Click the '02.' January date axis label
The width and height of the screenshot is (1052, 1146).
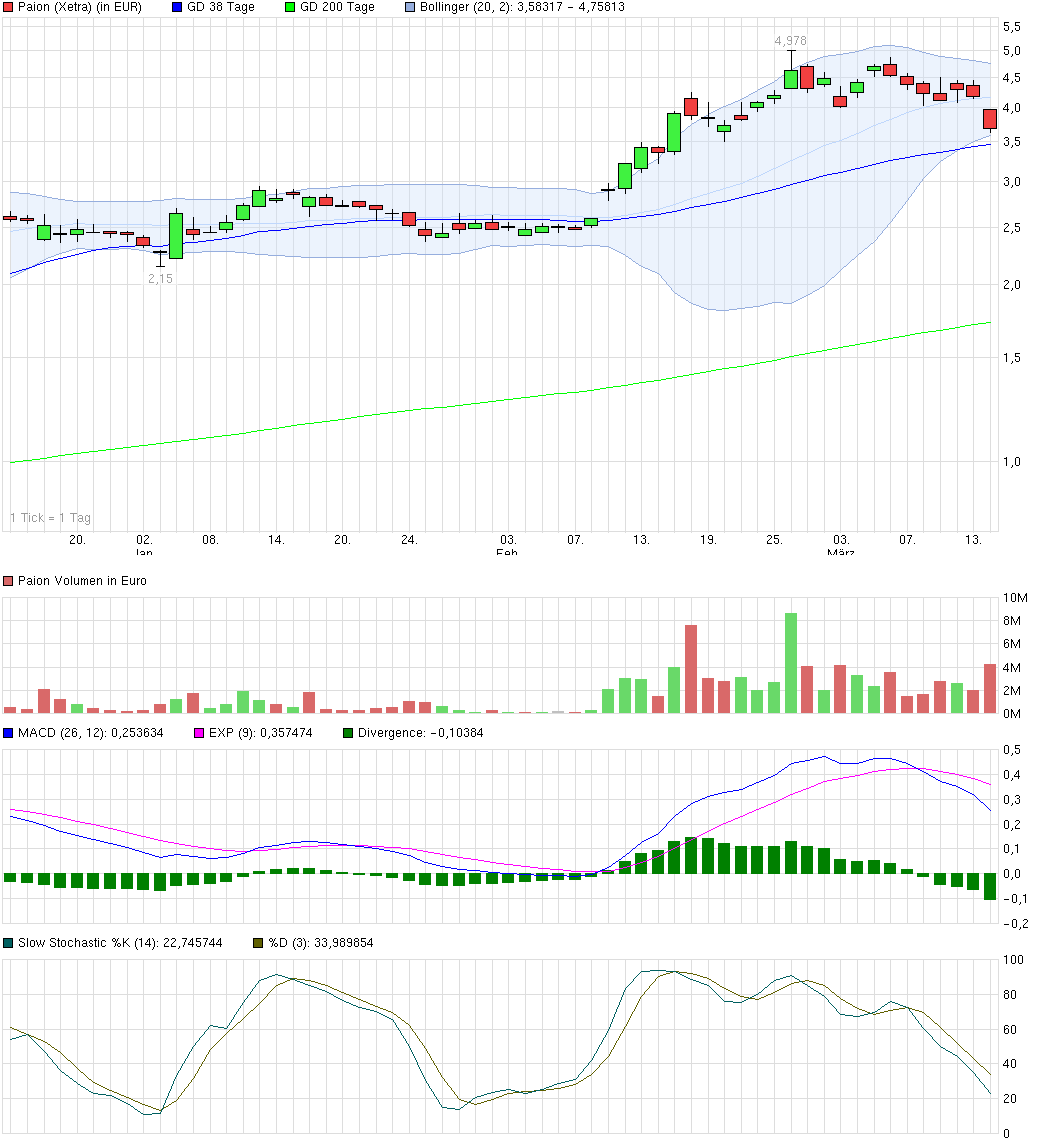tap(144, 540)
